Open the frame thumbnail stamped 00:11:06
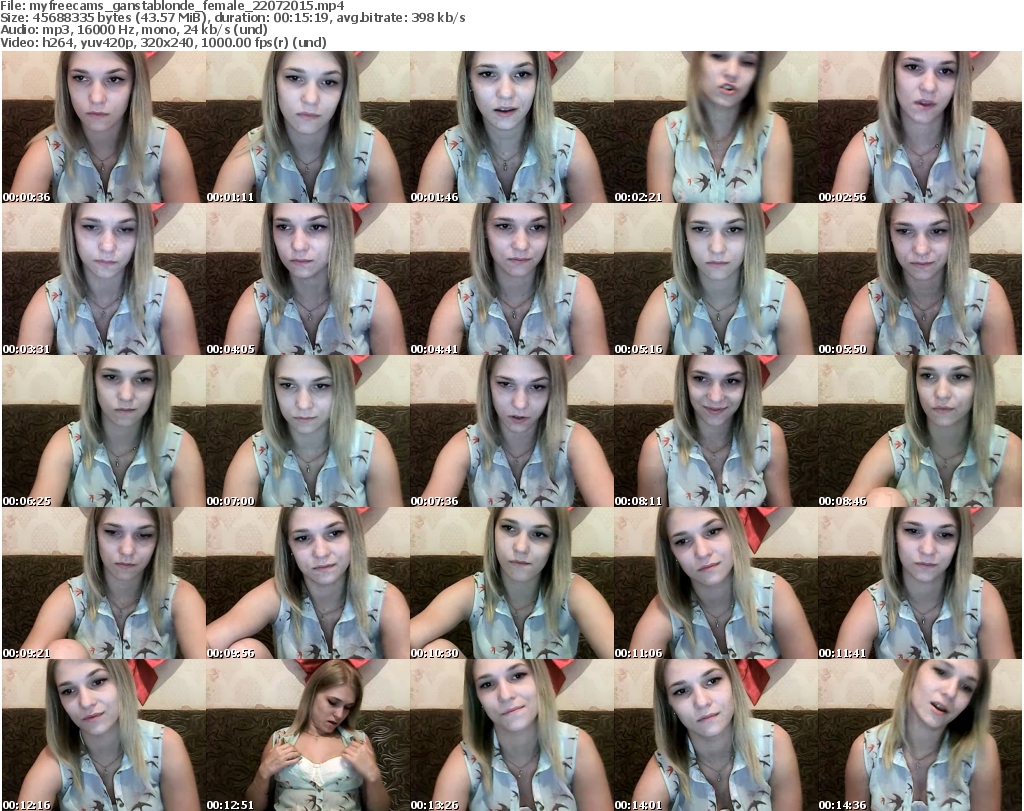Viewport: 1024px width, 811px height. coord(715,583)
